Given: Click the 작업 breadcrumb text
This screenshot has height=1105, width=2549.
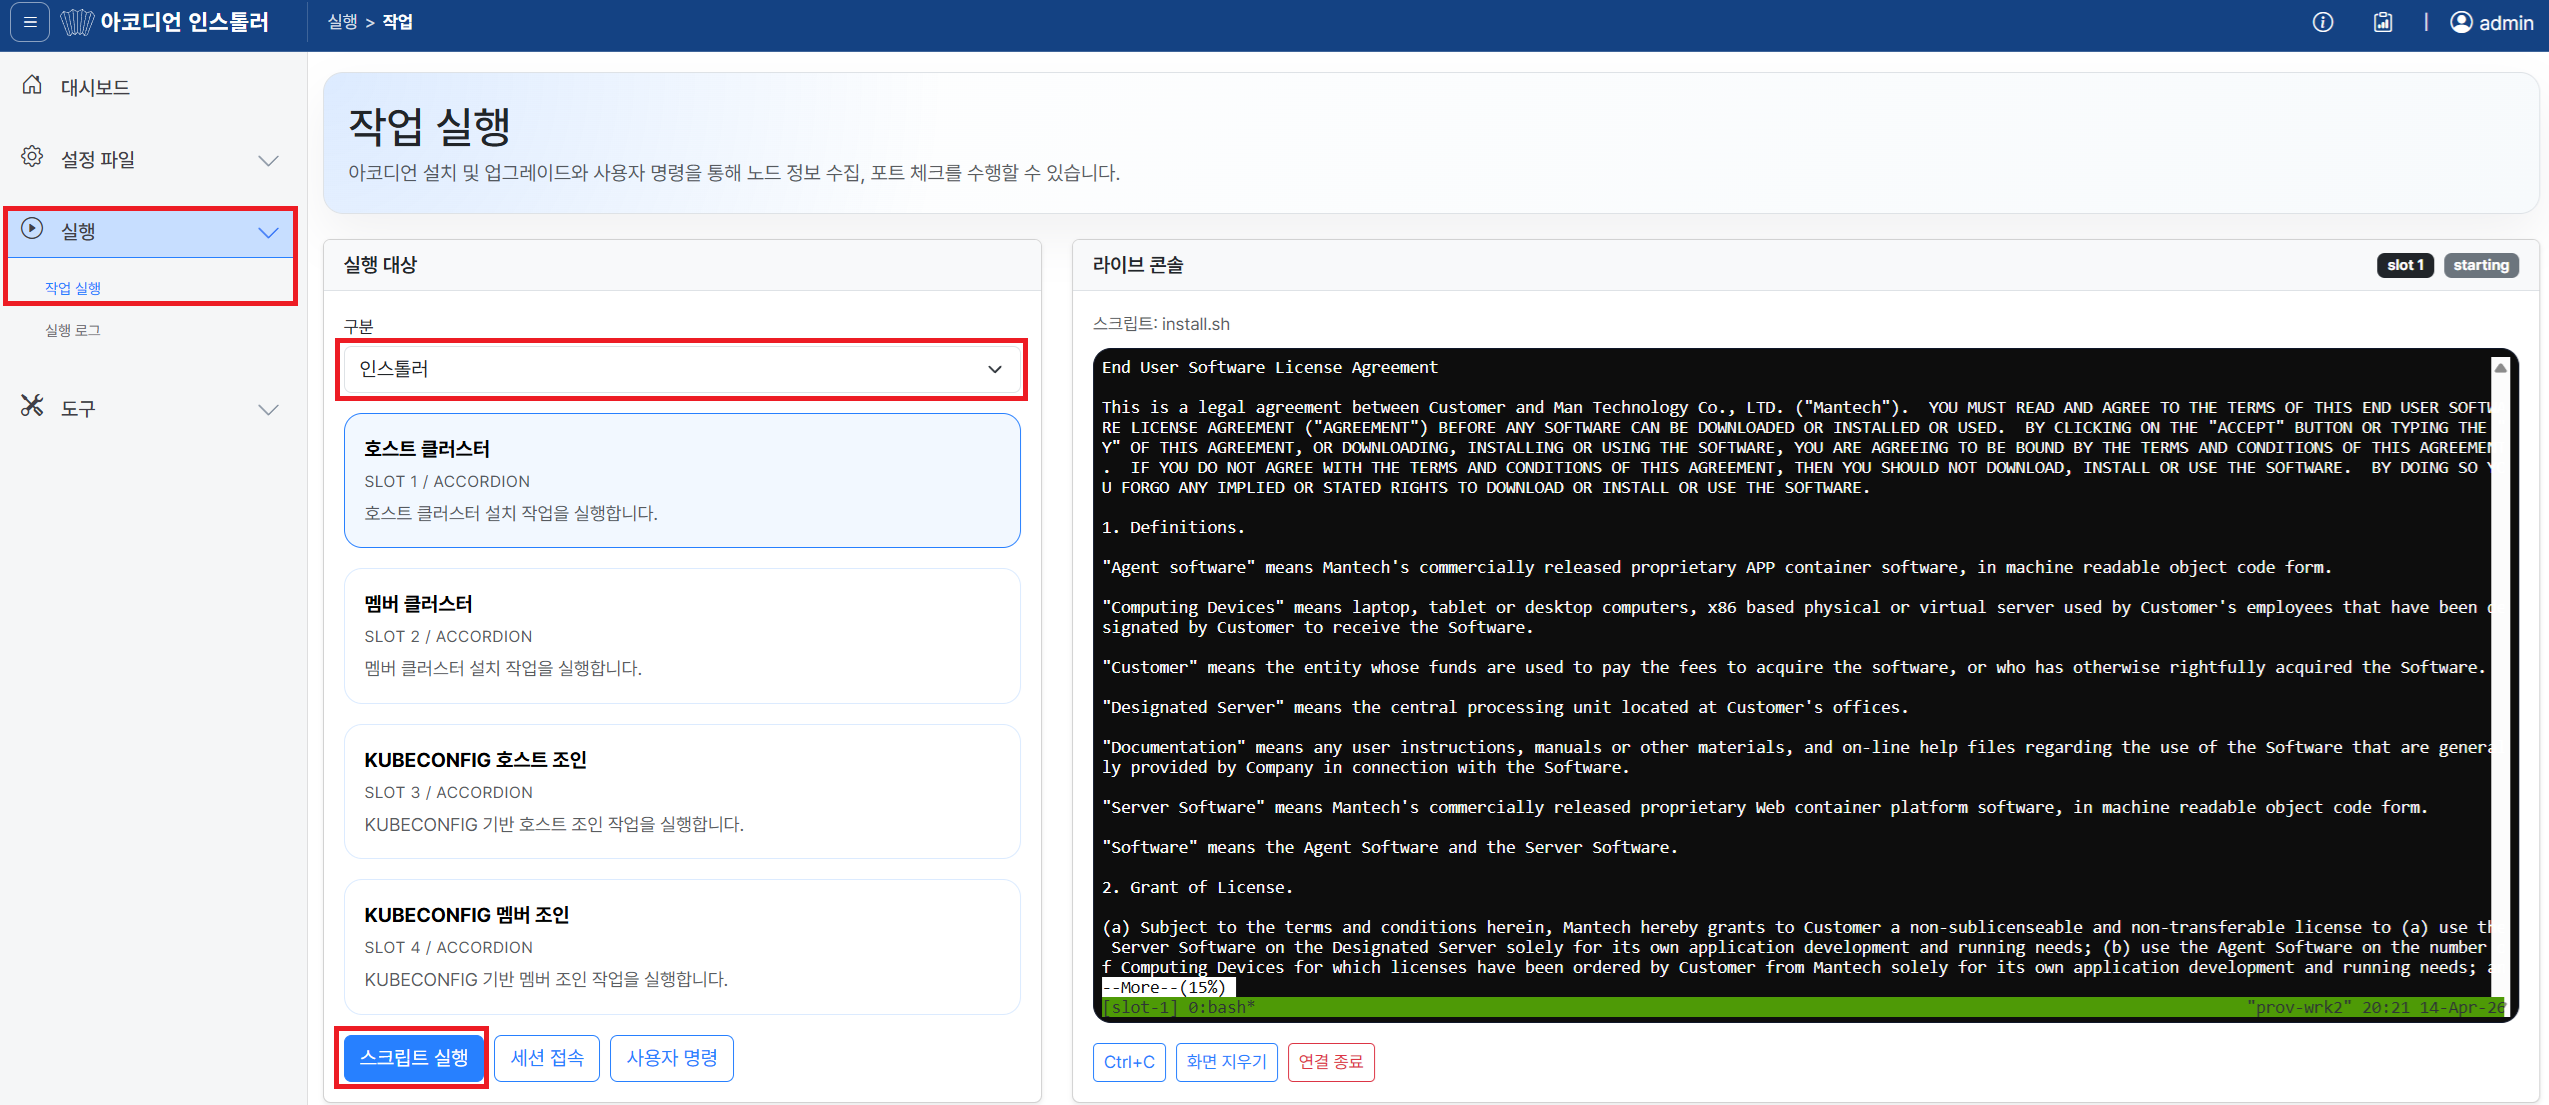Looking at the screenshot, I should coord(397,22).
